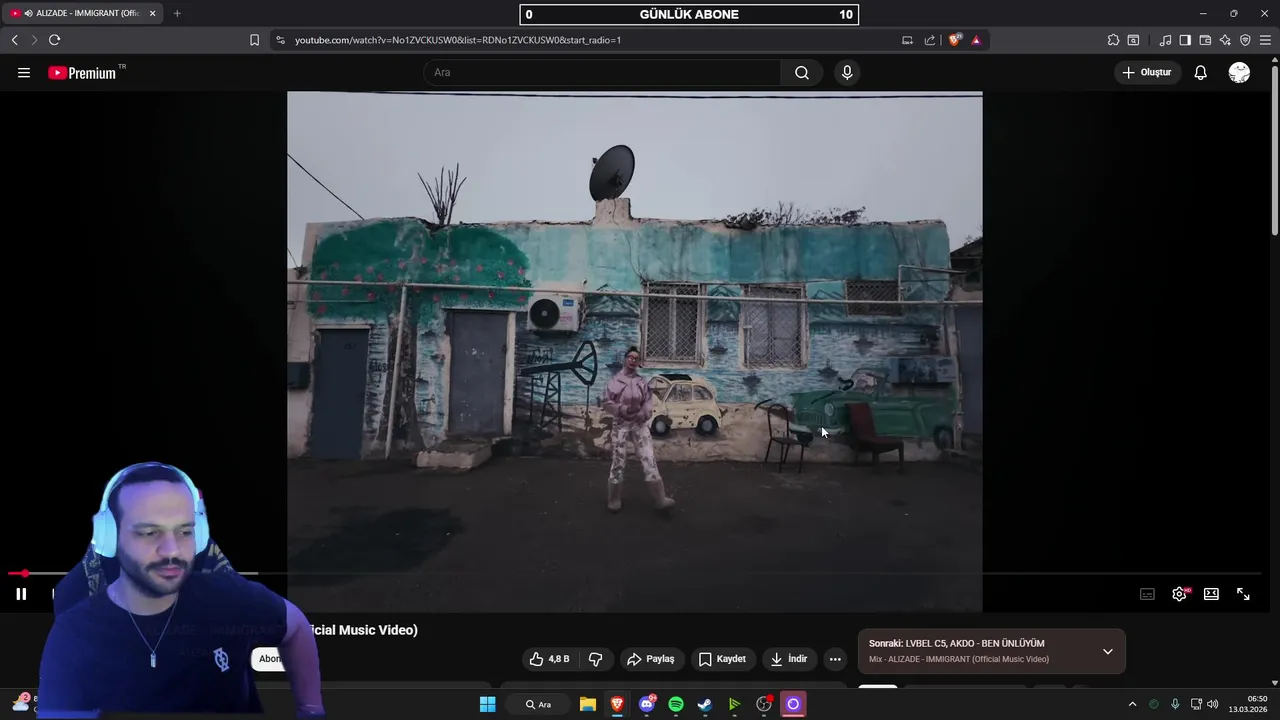Screen dimensions: 1280x720
Task: Open Discord from the taskbar
Action: [x=647, y=704]
